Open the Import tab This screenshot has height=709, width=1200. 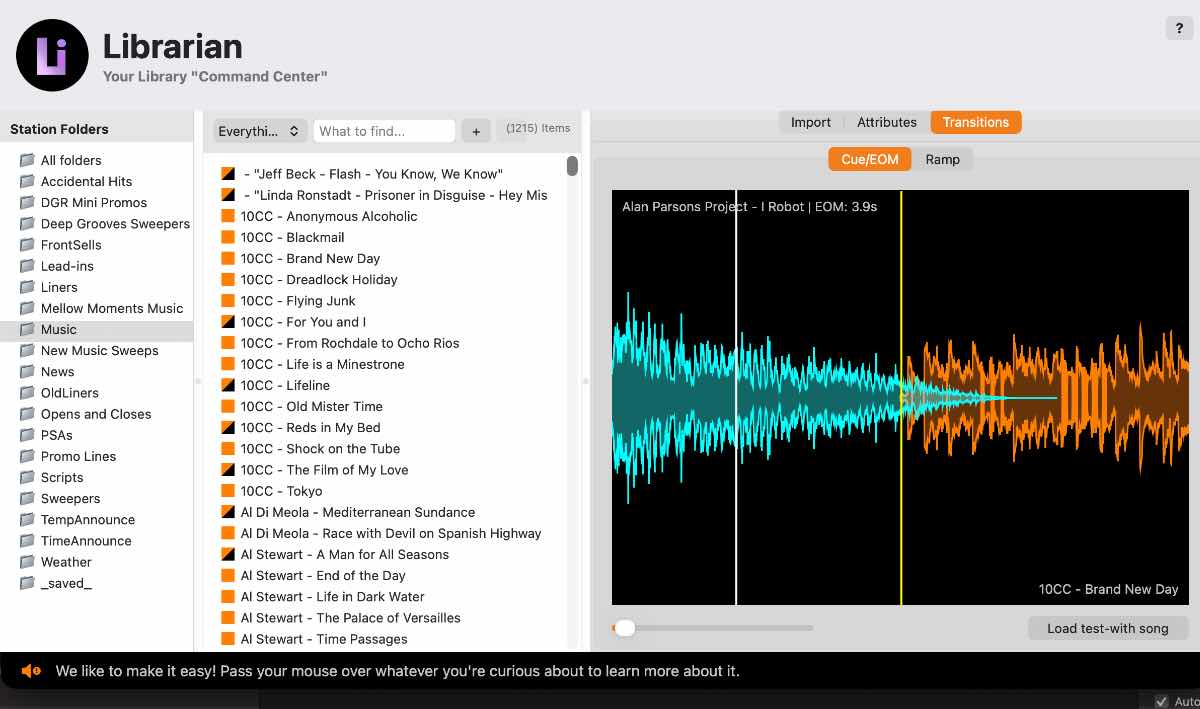[811, 122]
